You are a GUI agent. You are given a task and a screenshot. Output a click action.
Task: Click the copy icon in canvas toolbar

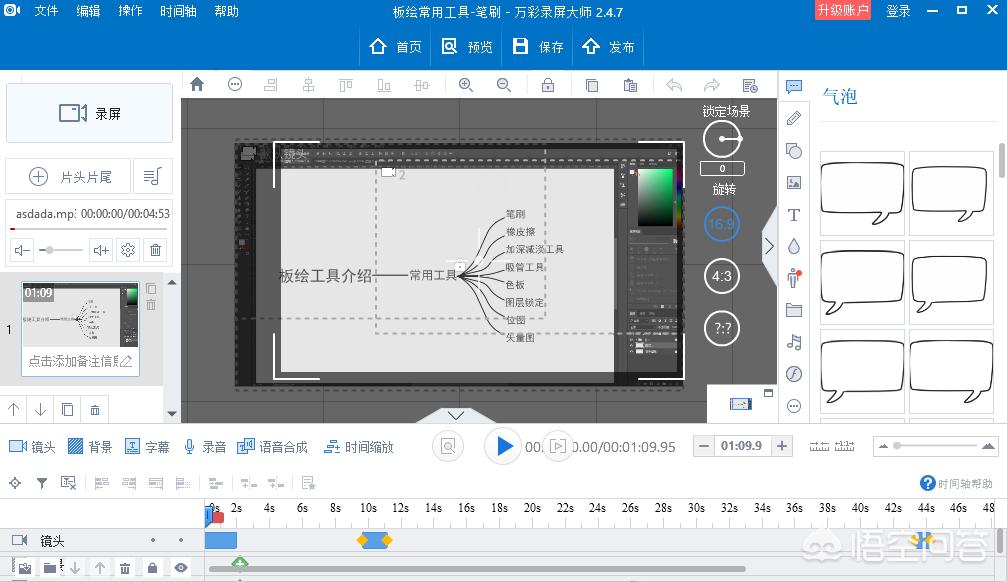pos(592,85)
